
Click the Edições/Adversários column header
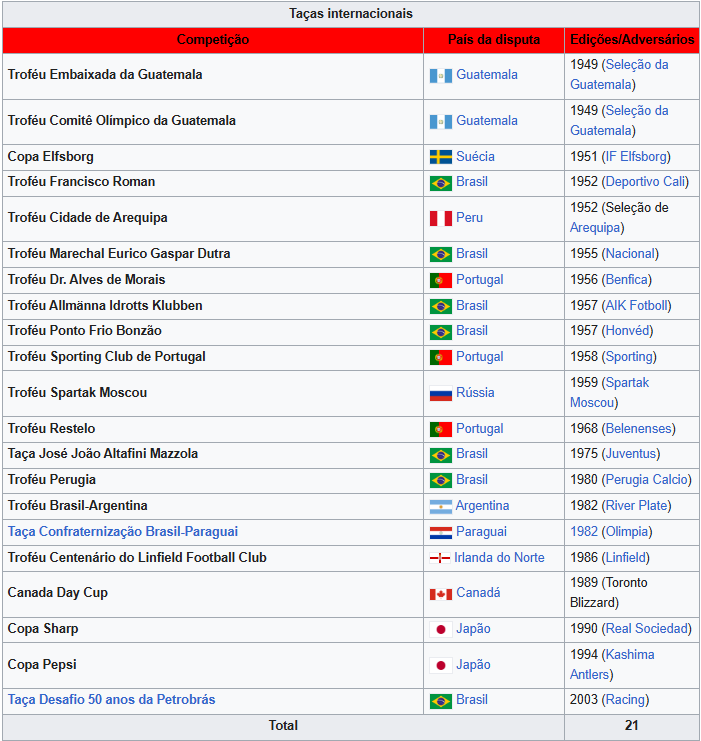(x=632, y=40)
